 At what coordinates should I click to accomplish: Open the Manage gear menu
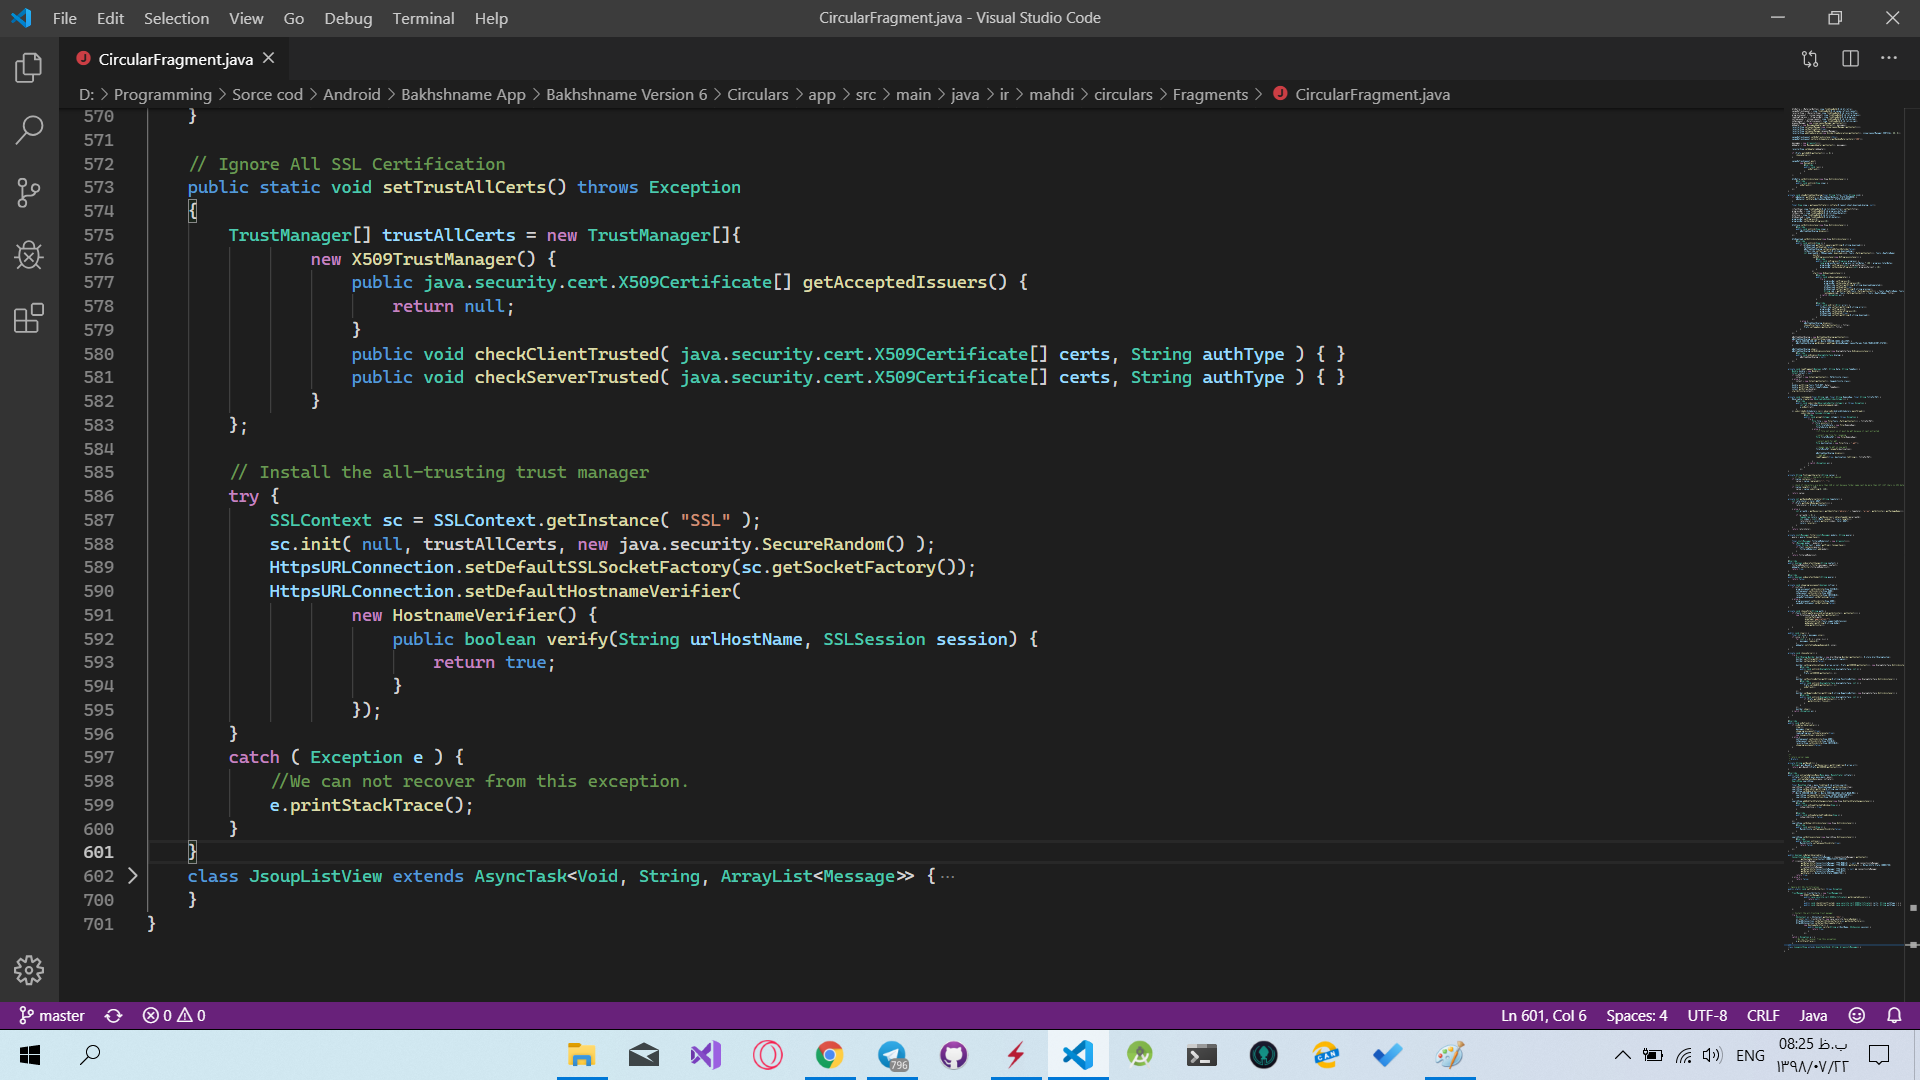point(29,969)
